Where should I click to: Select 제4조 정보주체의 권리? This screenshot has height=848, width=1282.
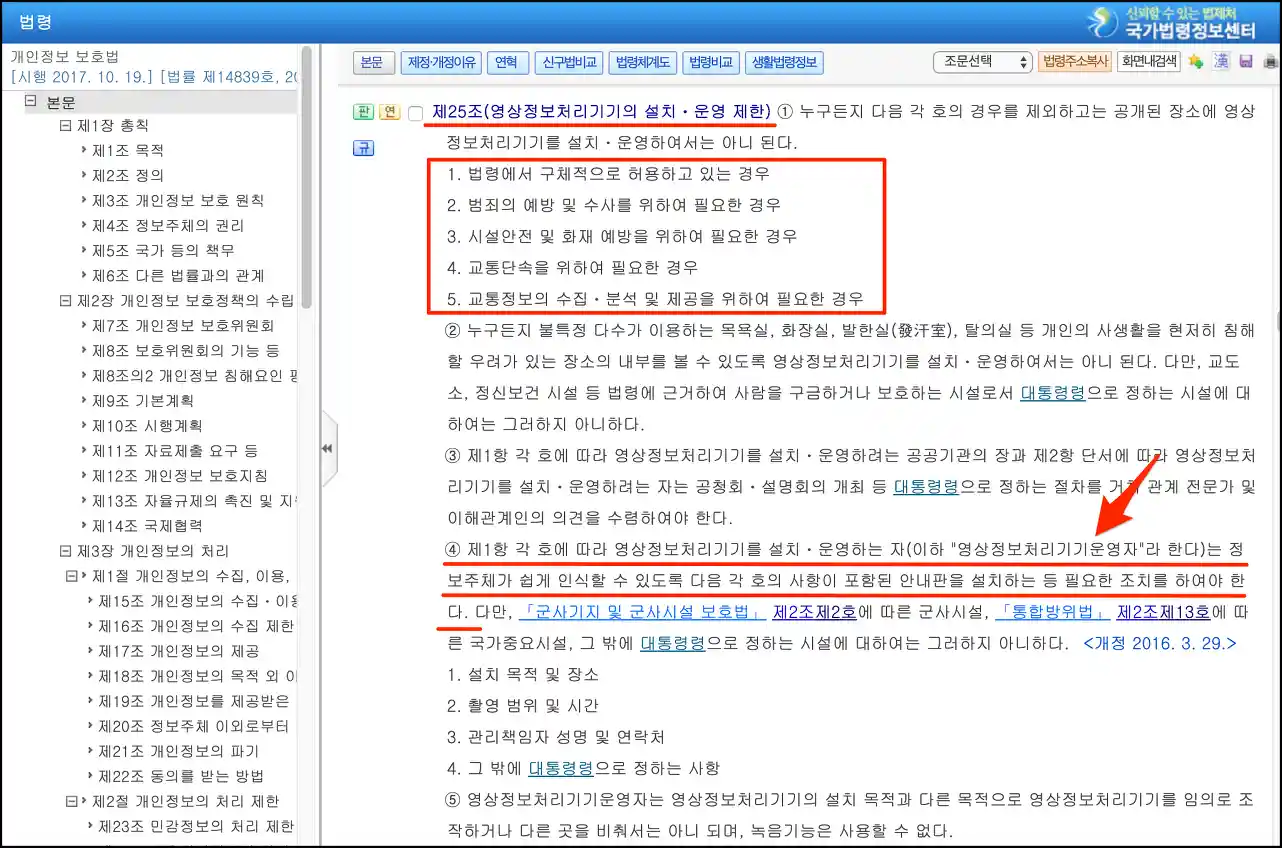pyautogui.click(x=170, y=225)
